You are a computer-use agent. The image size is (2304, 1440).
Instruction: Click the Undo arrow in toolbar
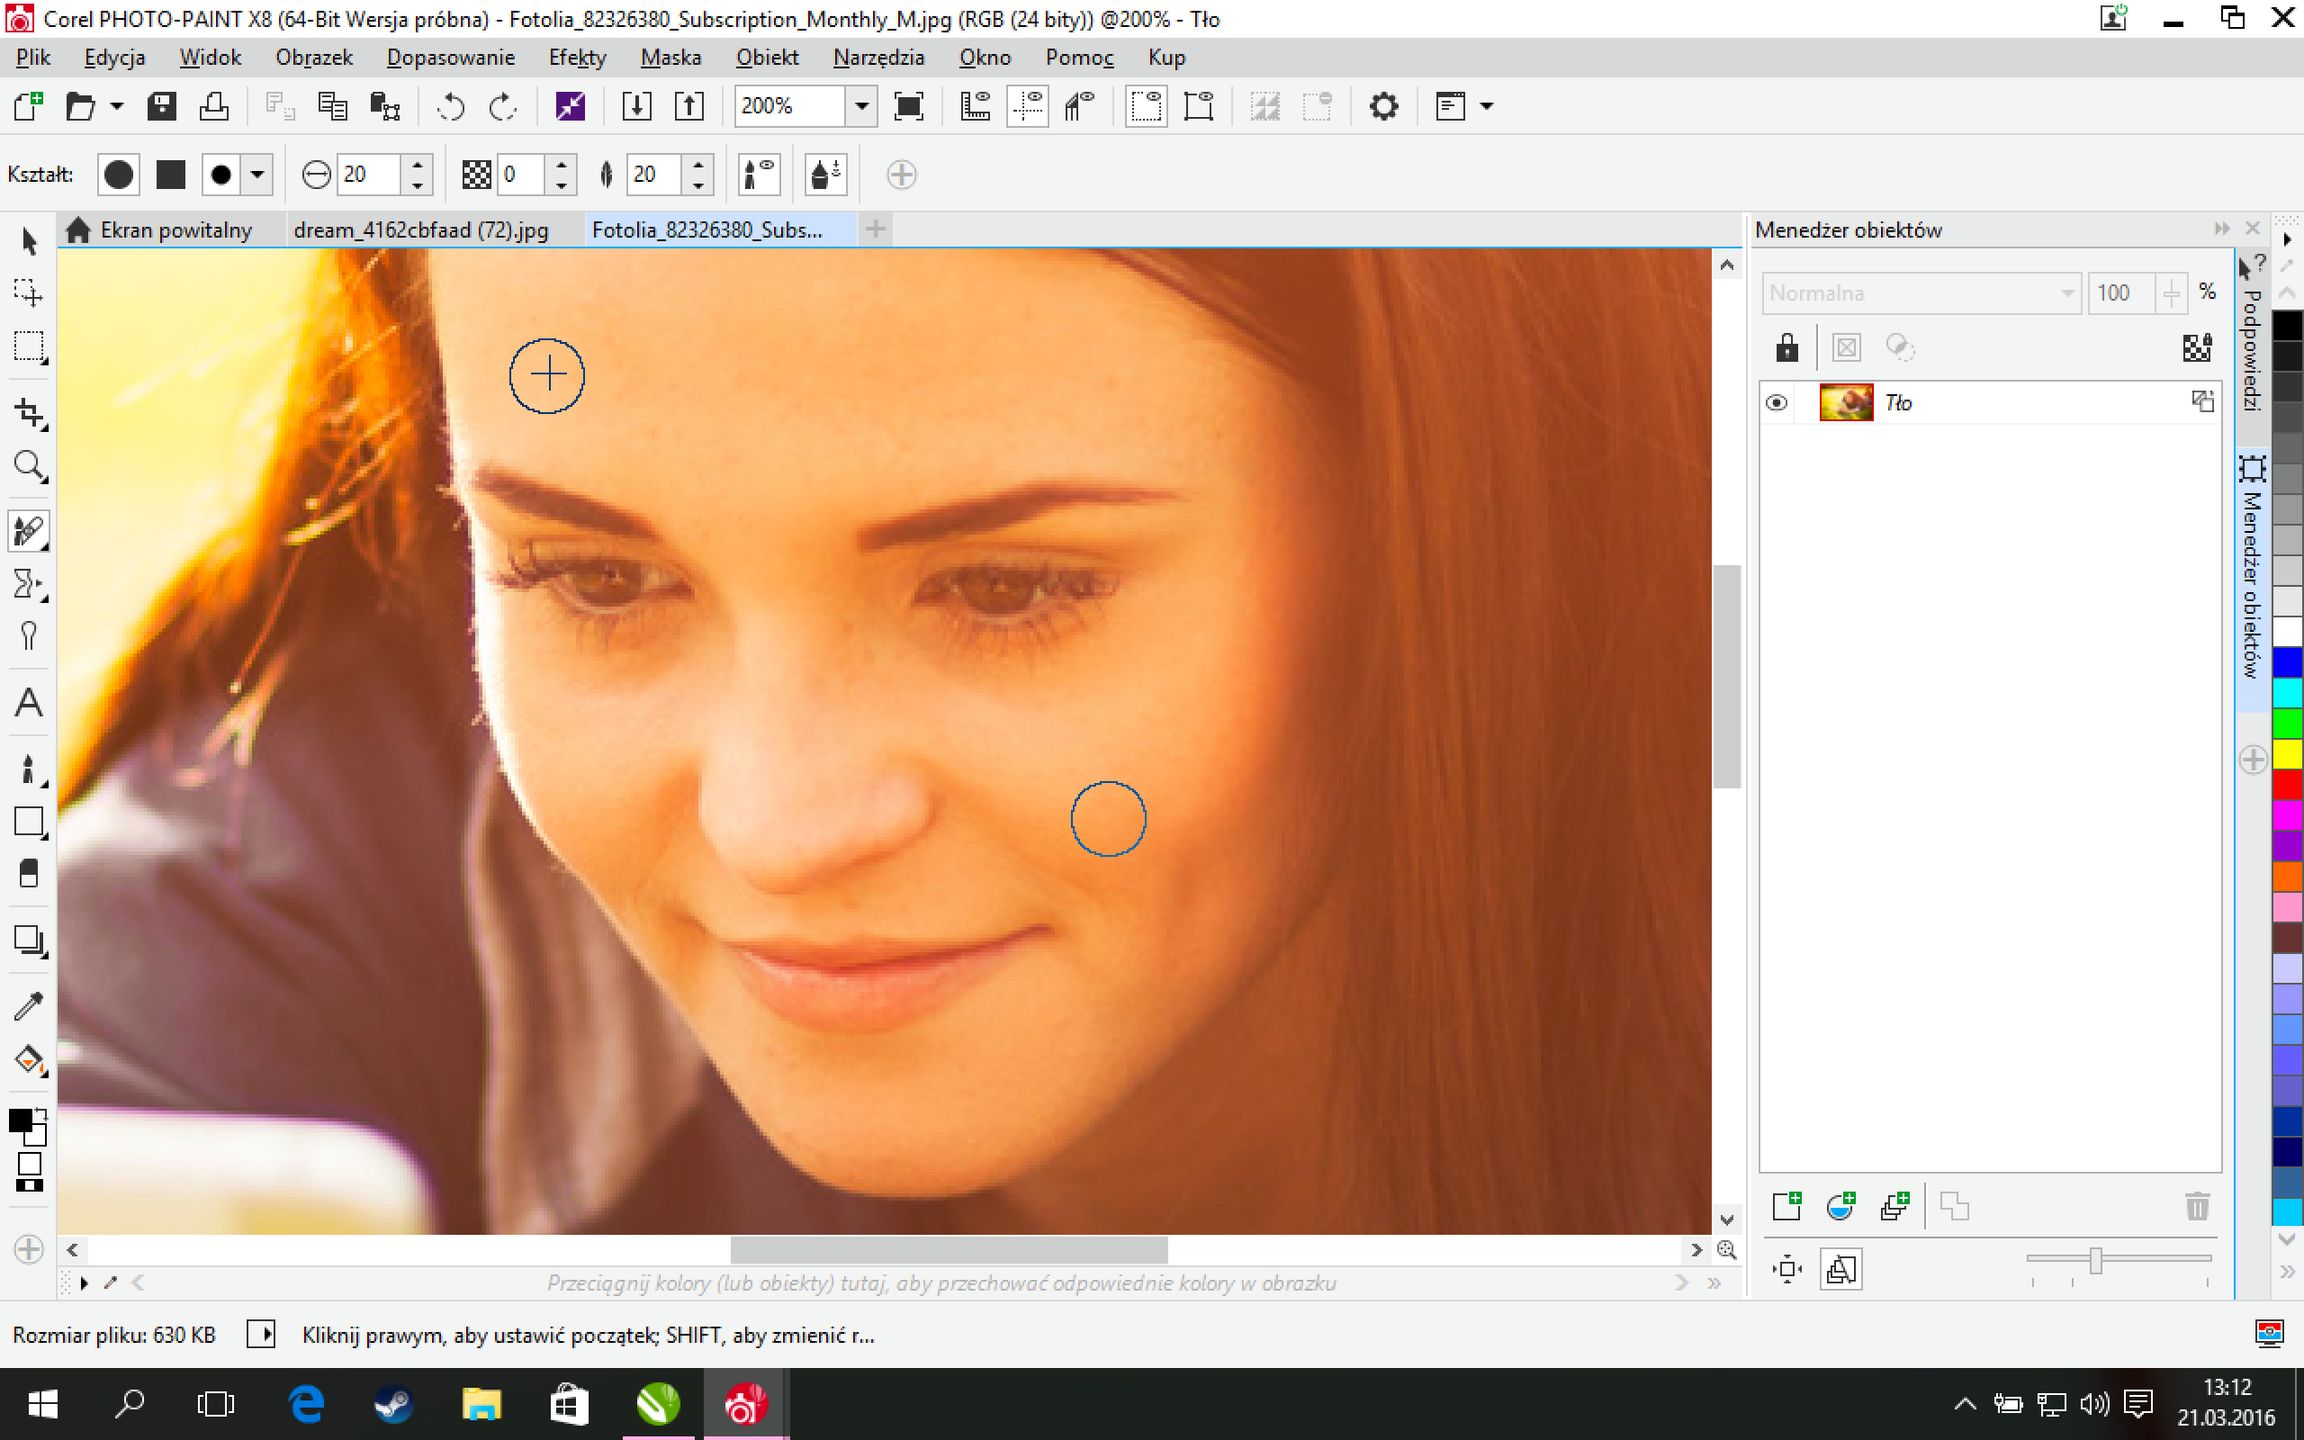point(451,106)
